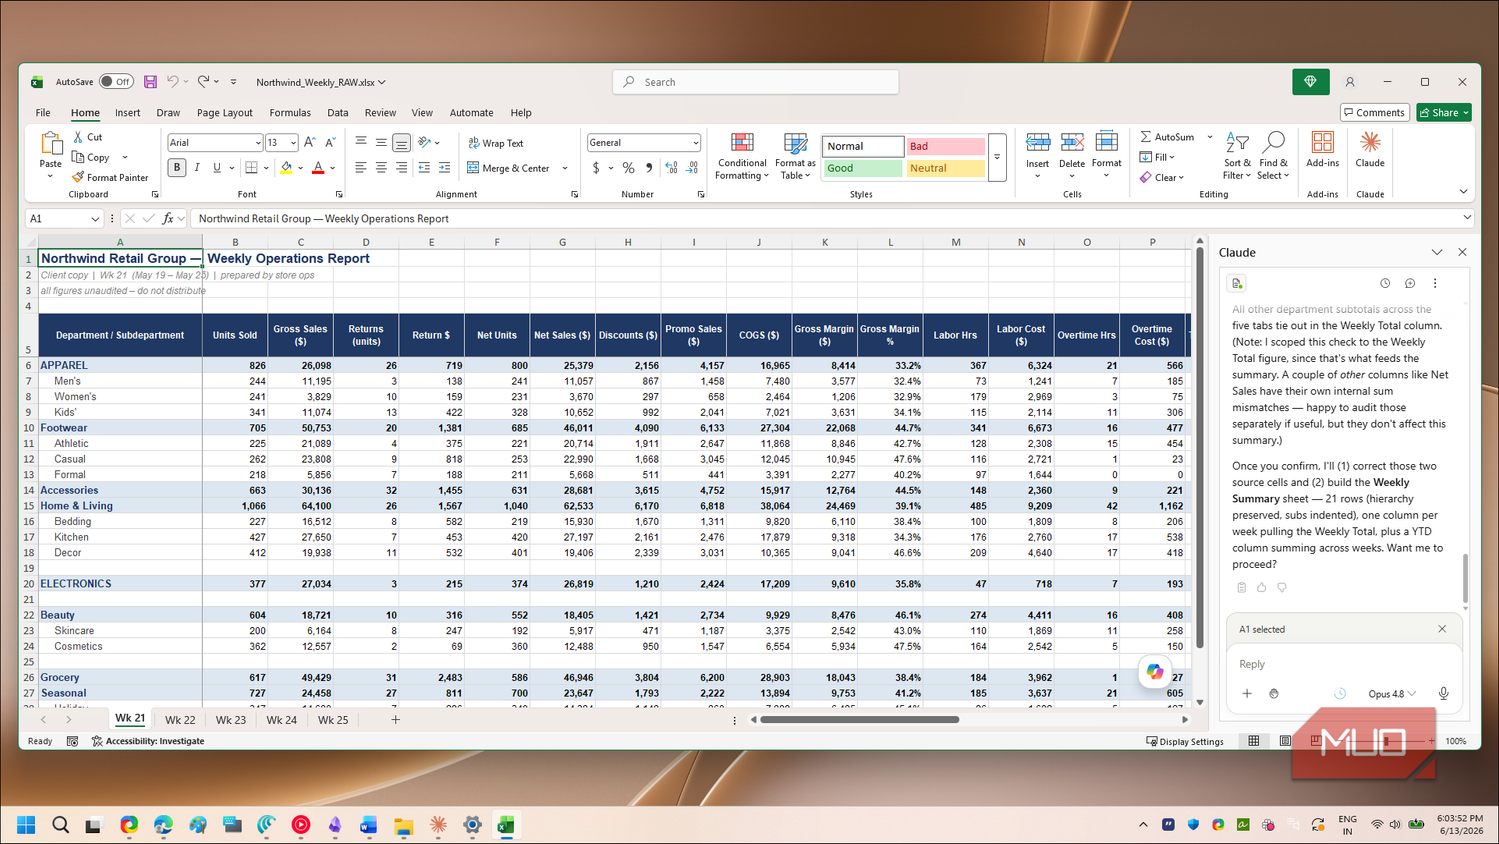The height and width of the screenshot is (844, 1499).
Task: Decrease decimal places
Action: [x=693, y=168]
